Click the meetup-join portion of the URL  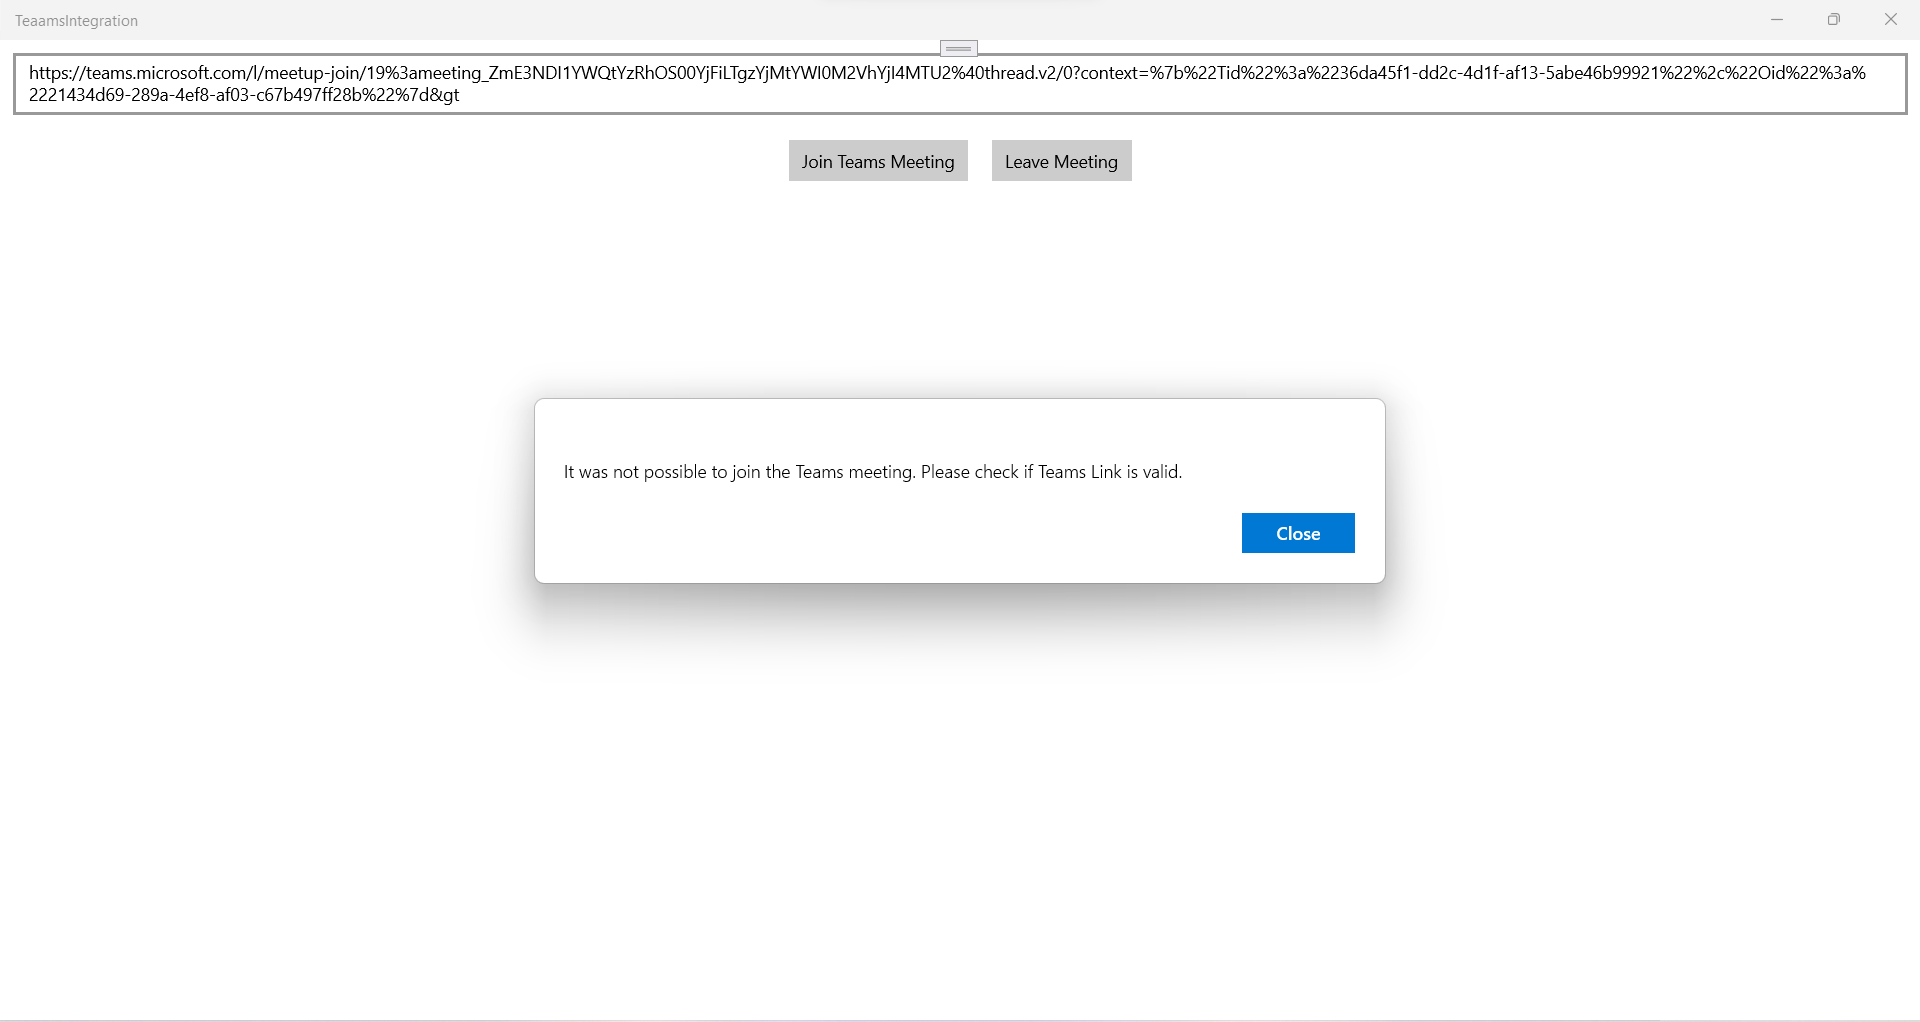coord(314,72)
